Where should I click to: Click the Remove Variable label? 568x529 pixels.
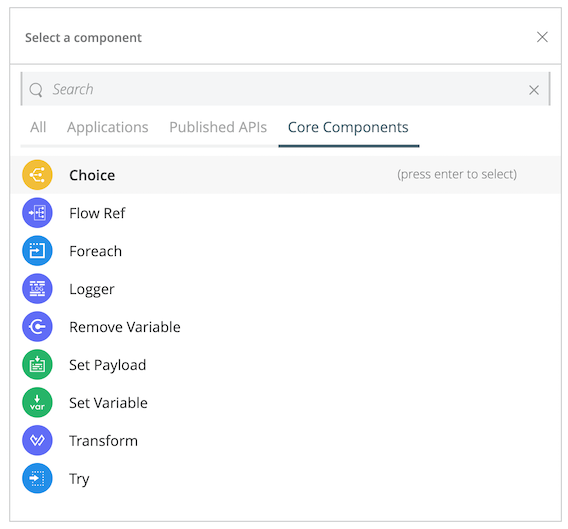125,327
